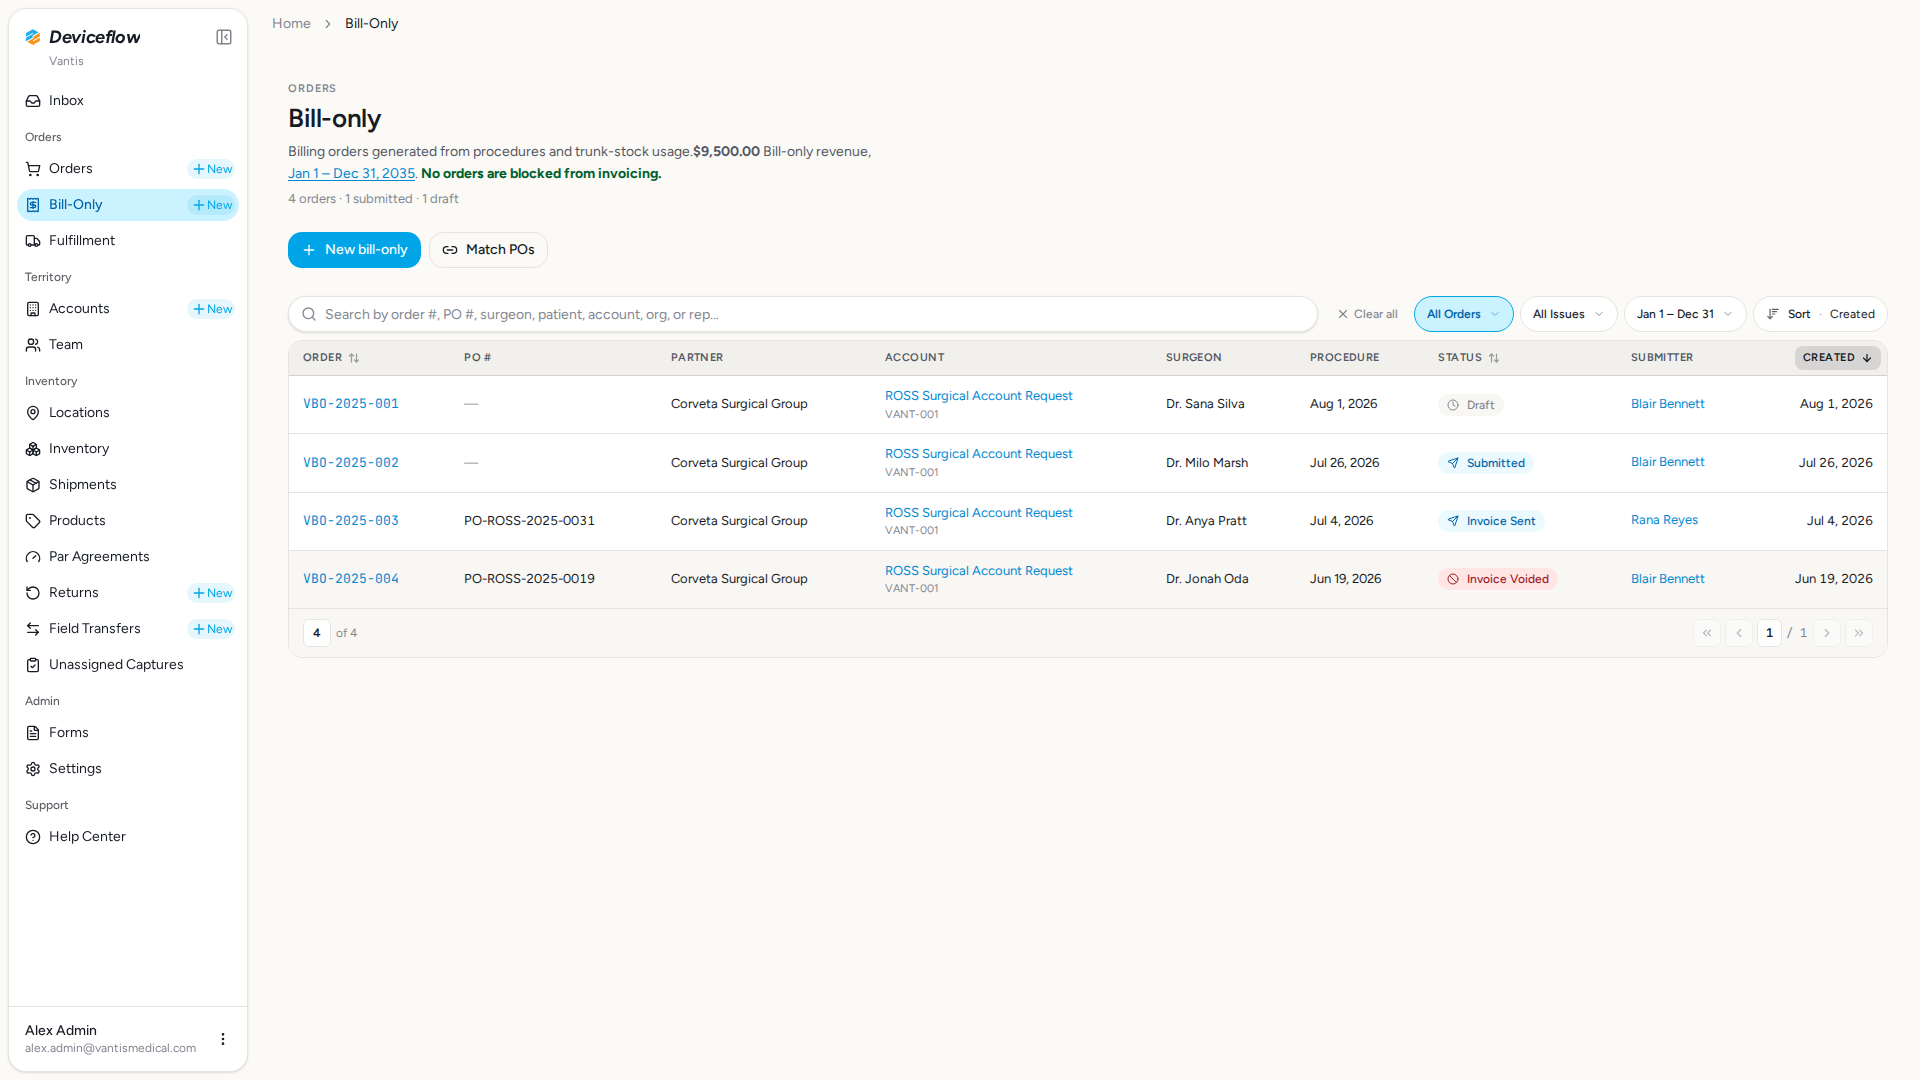Open submitter Rana Reyes link
Image resolution: width=1920 pixels, height=1080 pixels.
[x=1664, y=520]
